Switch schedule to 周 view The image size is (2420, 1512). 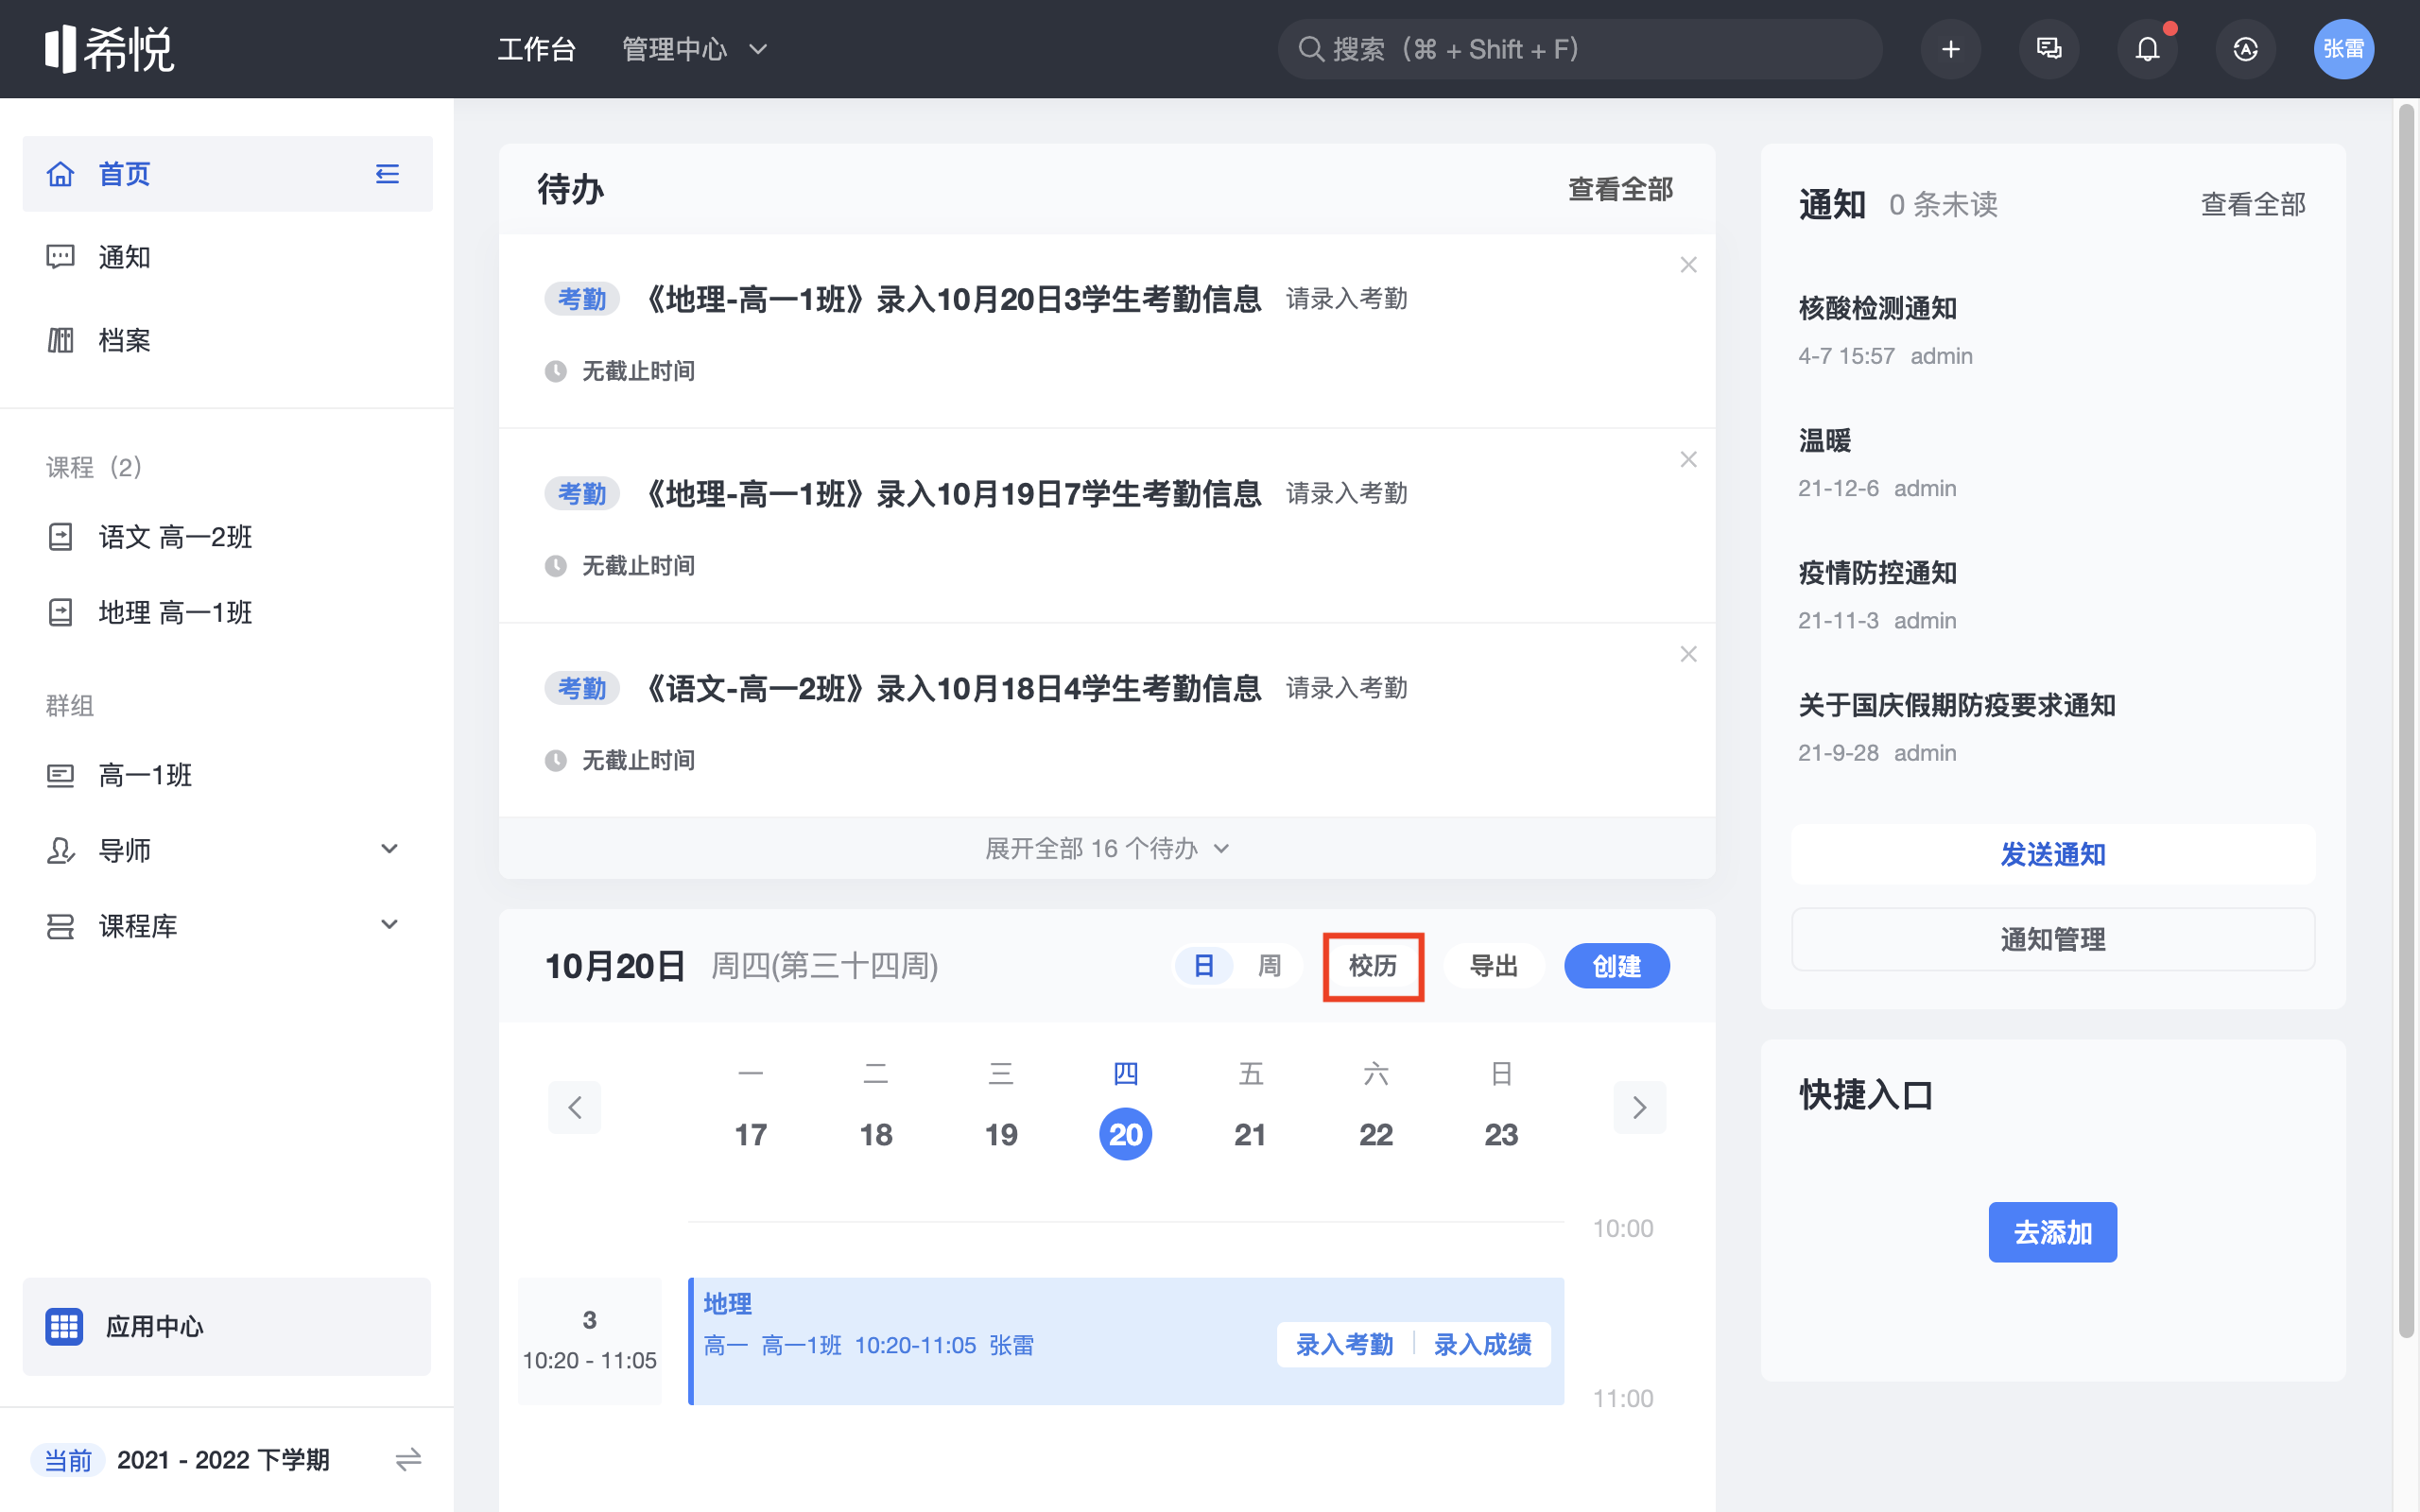coord(1269,966)
